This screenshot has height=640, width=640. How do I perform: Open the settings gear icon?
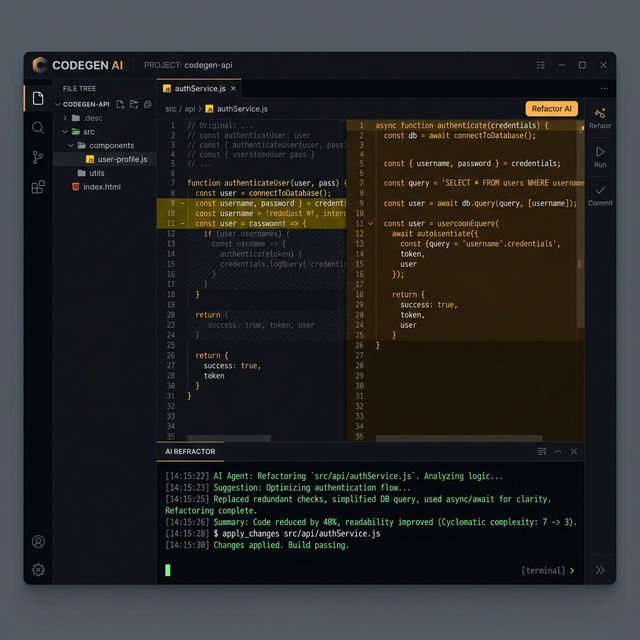[38, 569]
